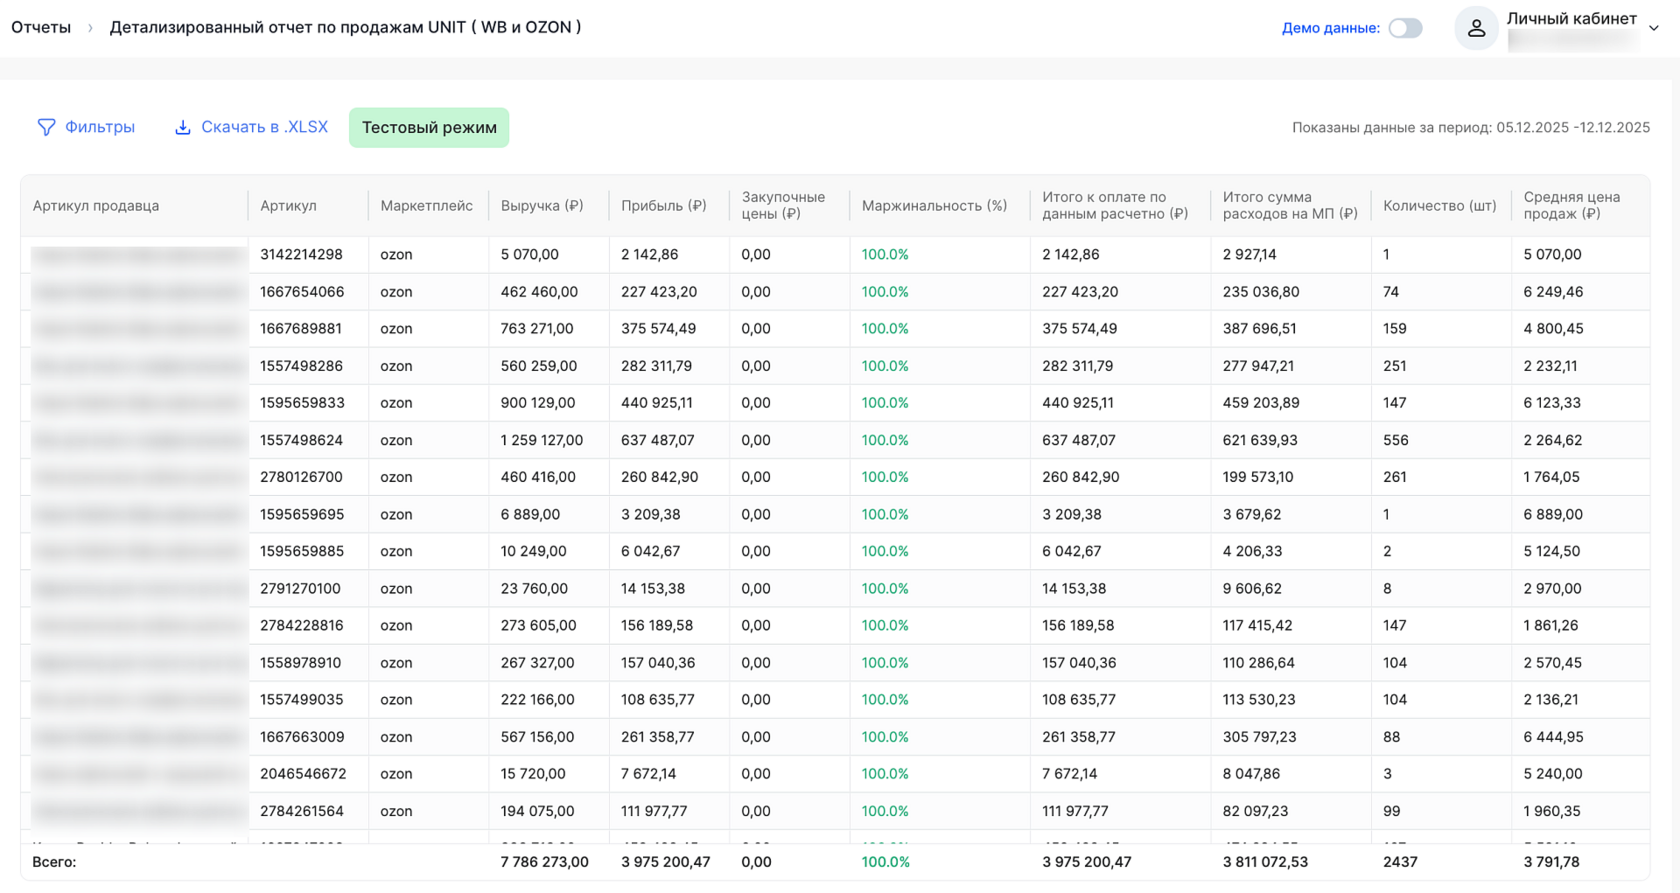The width and height of the screenshot is (1680, 893).
Task: Click the download arrow icon
Action: [x=183, y=127]
